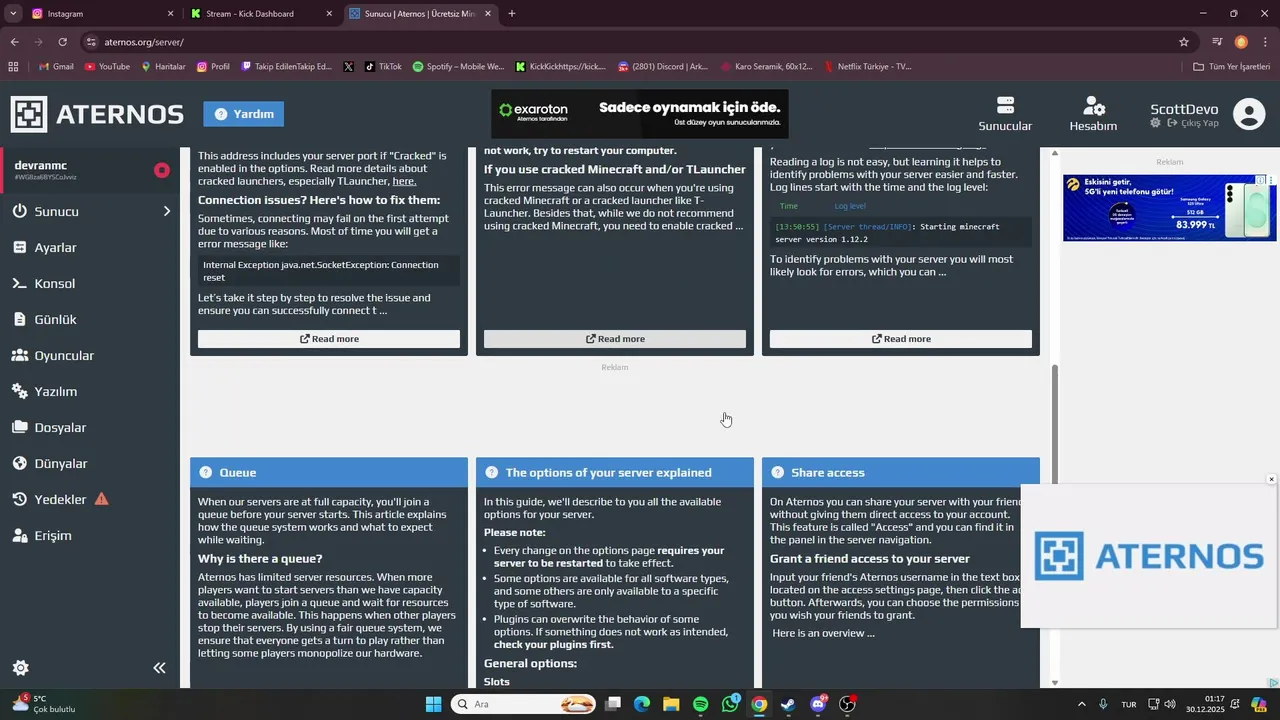Viewport: 1280px width, 720px height.
Task: Open the Gmail bookmark
Action: click(55, 66)
